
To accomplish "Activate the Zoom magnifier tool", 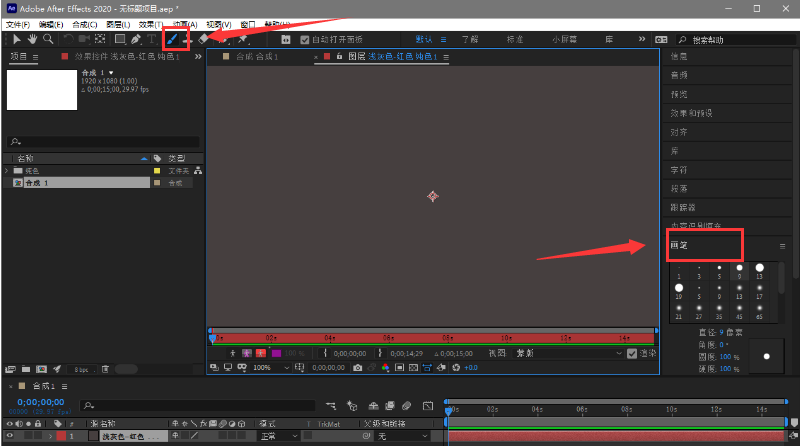I will coord(48,39).
